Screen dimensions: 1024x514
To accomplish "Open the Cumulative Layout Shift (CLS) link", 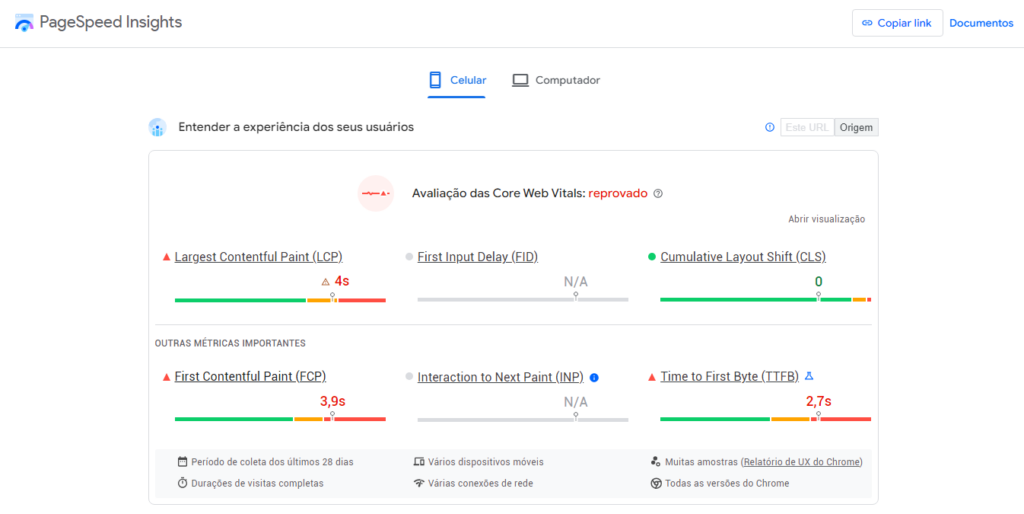I will click(x=743, y=257).
